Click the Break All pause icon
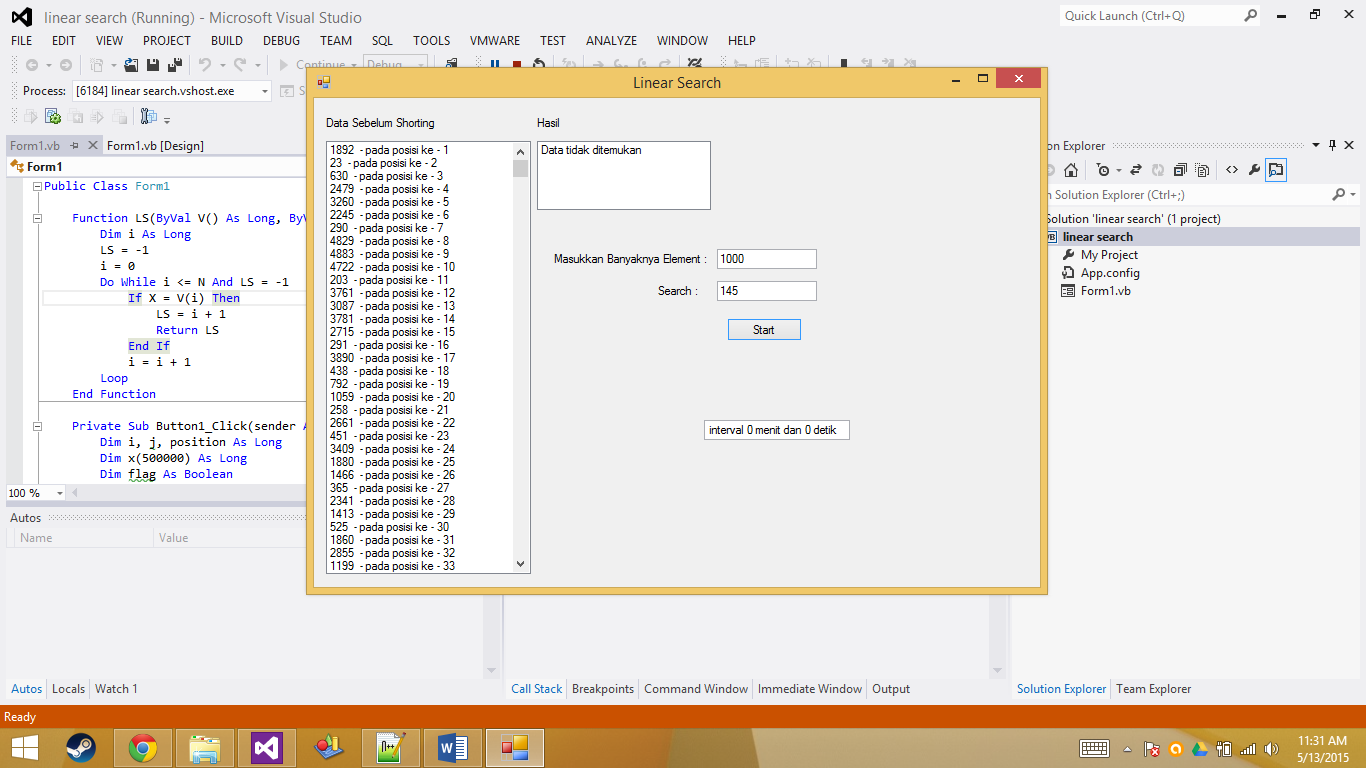The width and height of the screenshot is (1366, 768). click(x=495, y=64)
